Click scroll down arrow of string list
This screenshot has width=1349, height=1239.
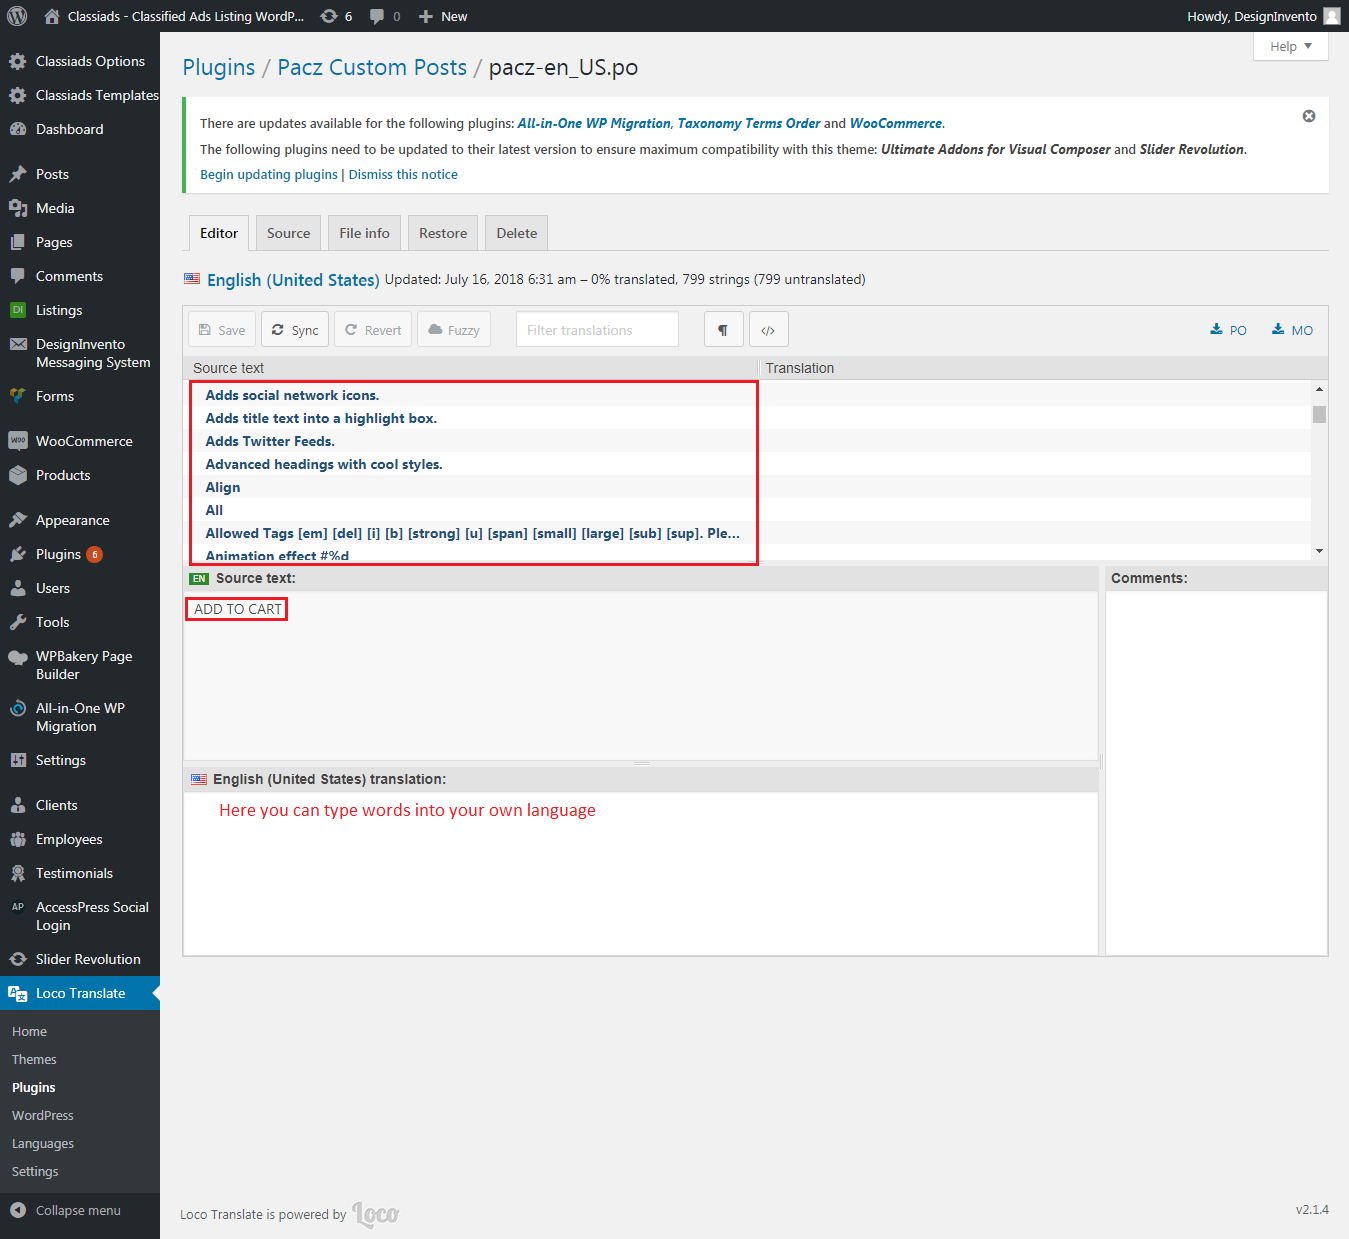pos(1320,551)
